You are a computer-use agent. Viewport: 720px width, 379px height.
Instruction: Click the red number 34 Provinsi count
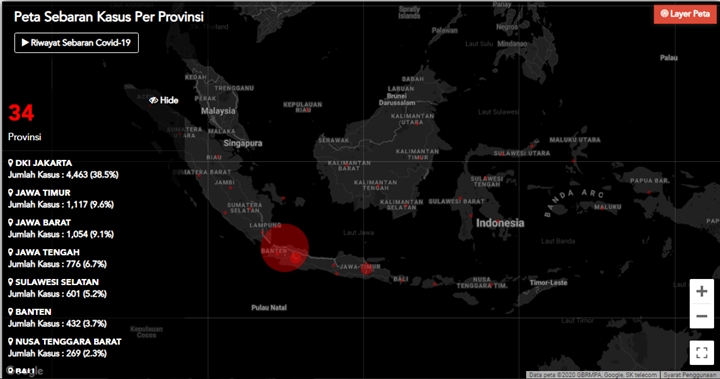pos(21,113)
